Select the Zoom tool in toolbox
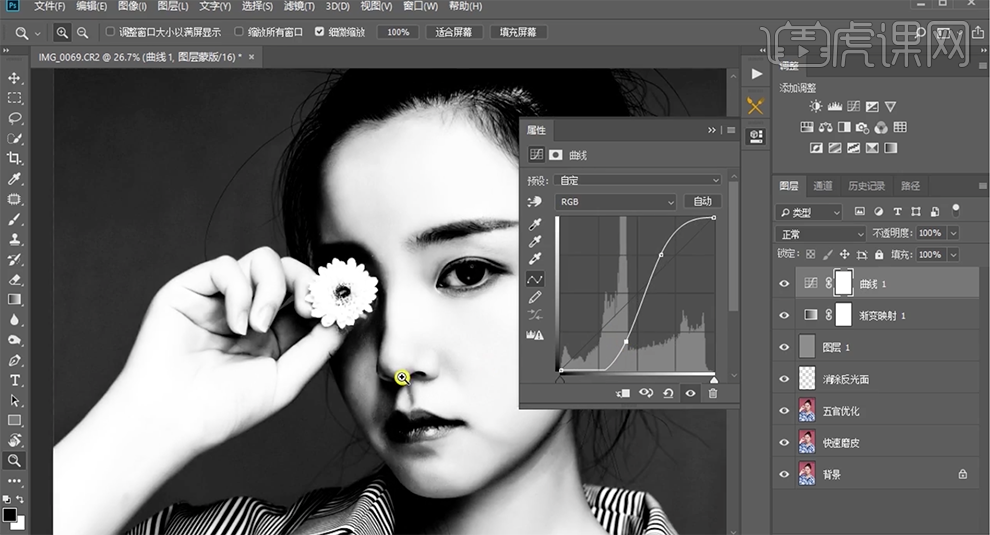 point(14,460)
